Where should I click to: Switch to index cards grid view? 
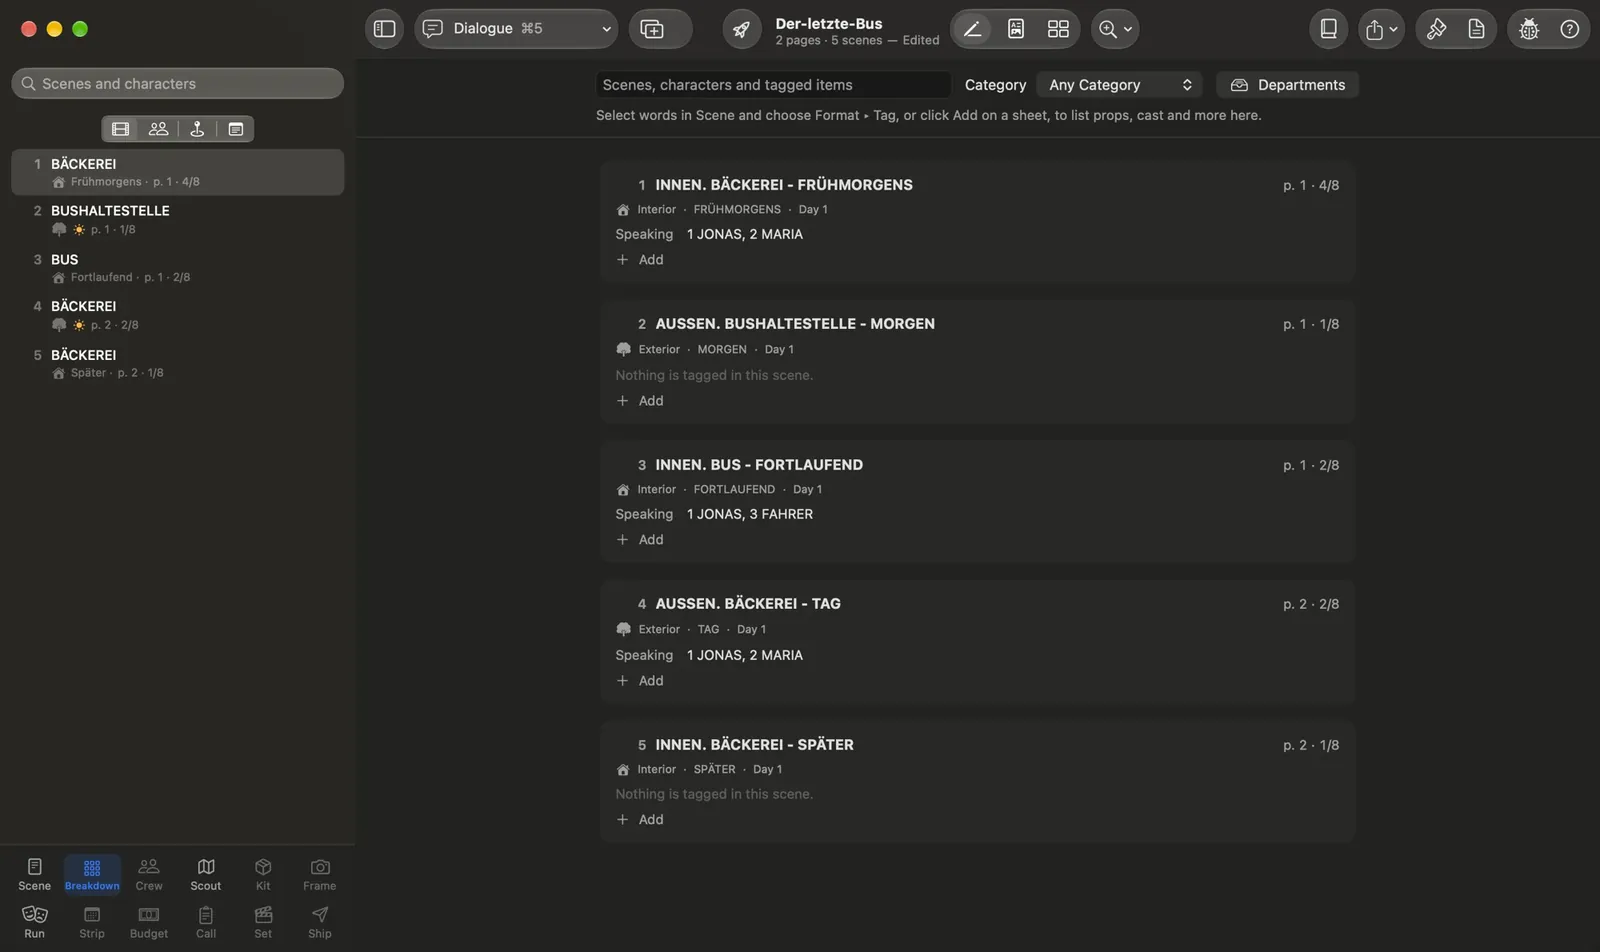[1058, 29]
